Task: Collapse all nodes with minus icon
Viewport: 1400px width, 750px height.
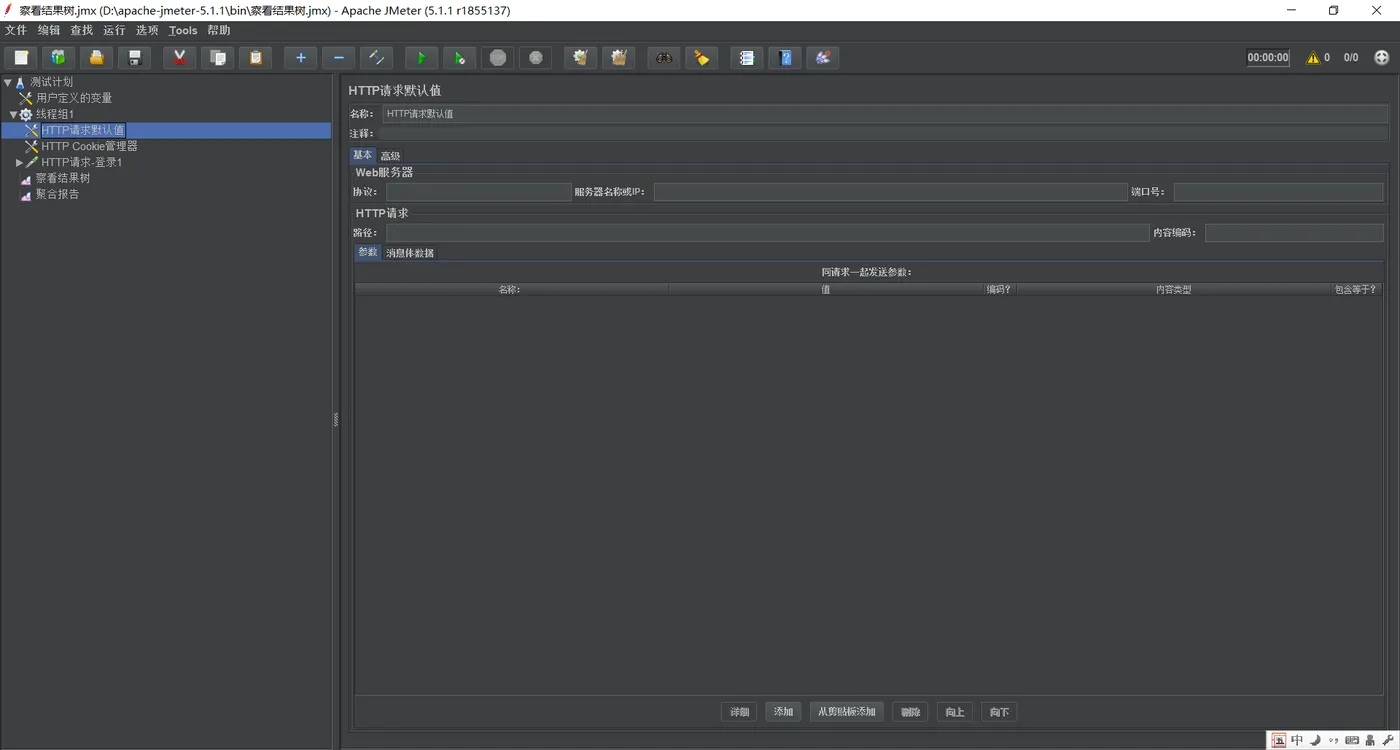Action: [338, 58]
